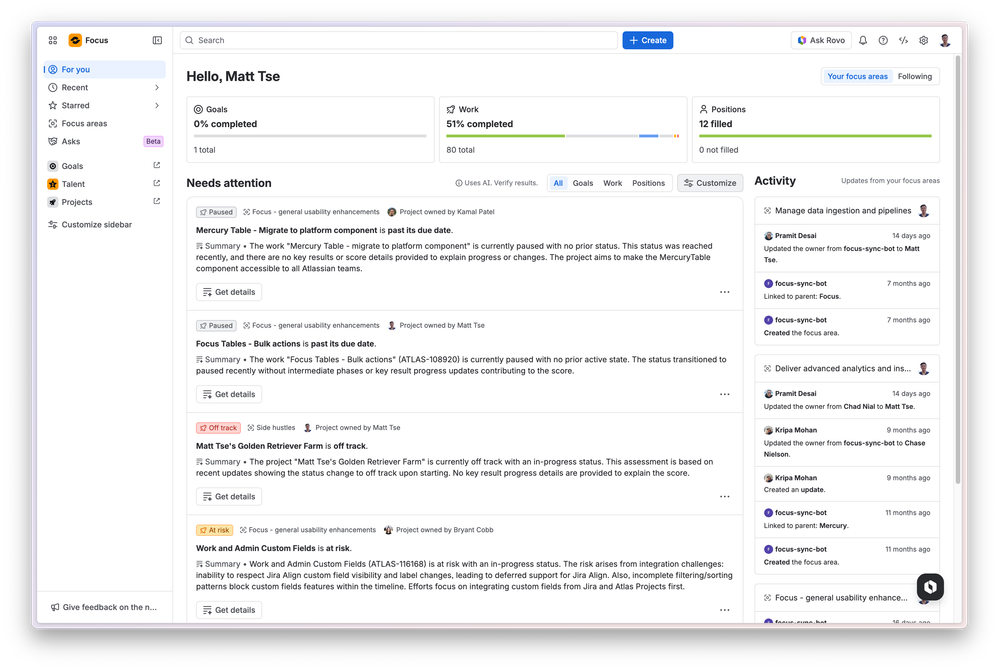Expand the Starred menu chevron
Screen dimensions: 999x670
pyautogui.click(x=157, y=105)
